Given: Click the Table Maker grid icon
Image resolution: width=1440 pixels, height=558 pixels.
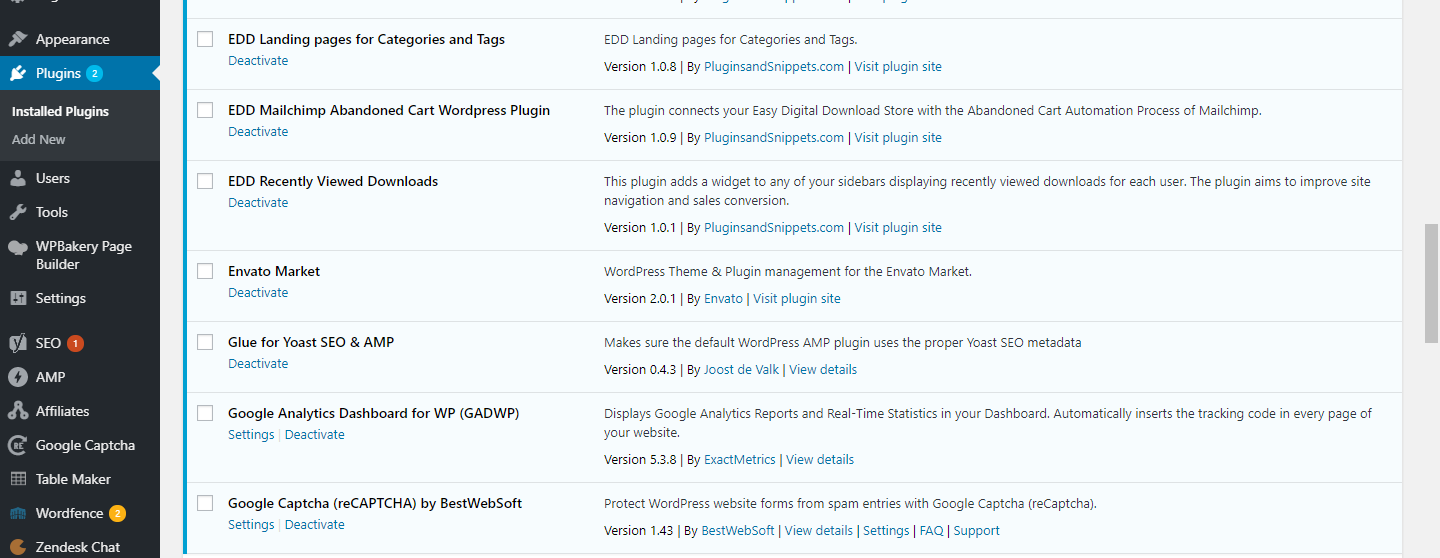Looking at the screenshot, I should (17, 479).
